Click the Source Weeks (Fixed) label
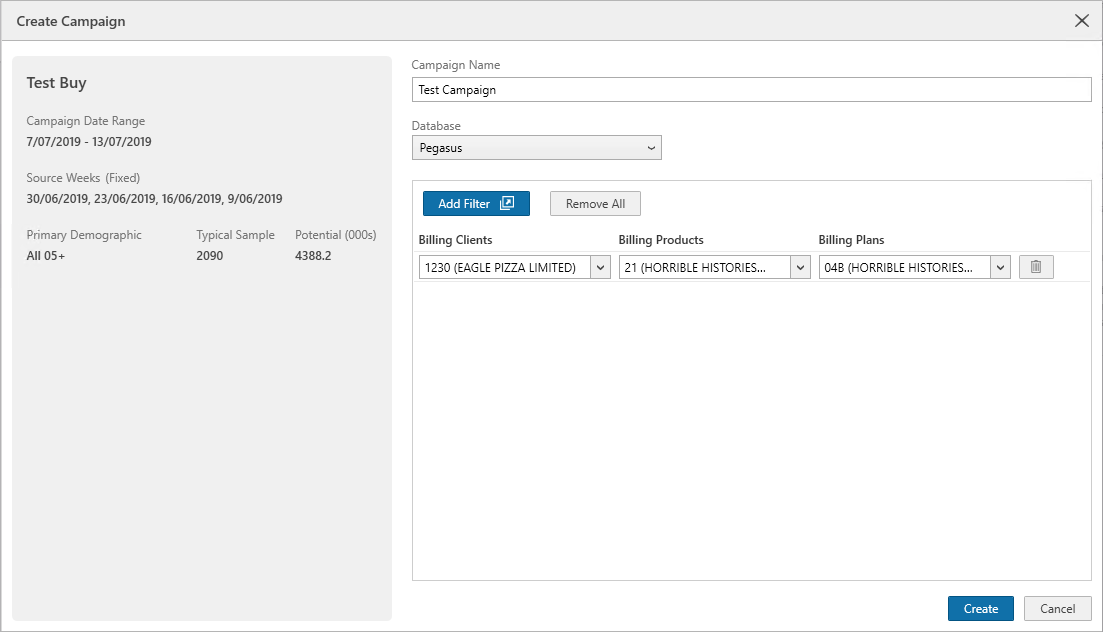1103x632 pixels. click(x=83, y=178)
